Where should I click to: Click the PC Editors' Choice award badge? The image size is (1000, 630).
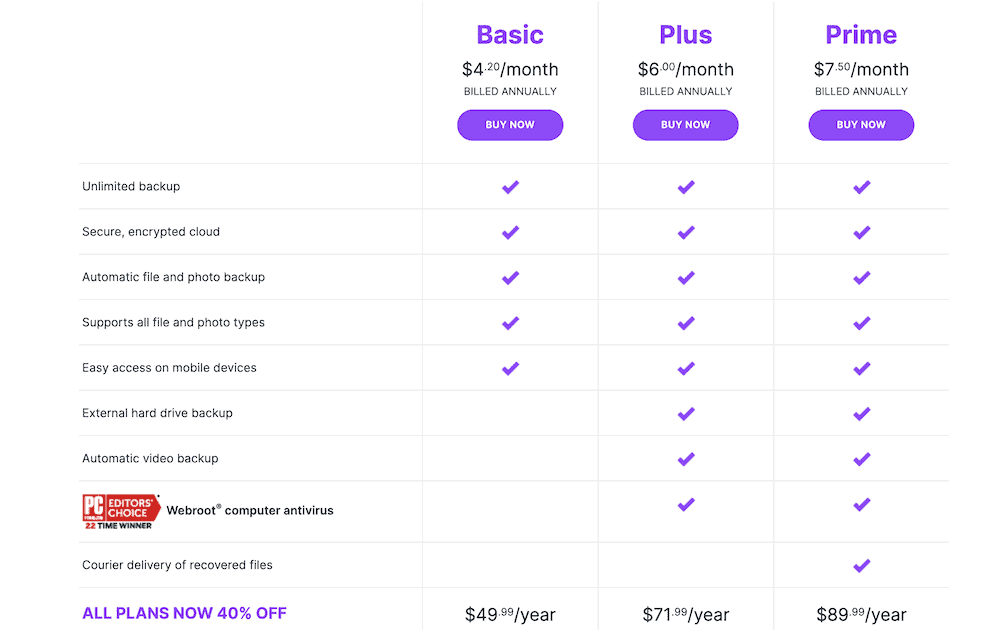(120, 509)
